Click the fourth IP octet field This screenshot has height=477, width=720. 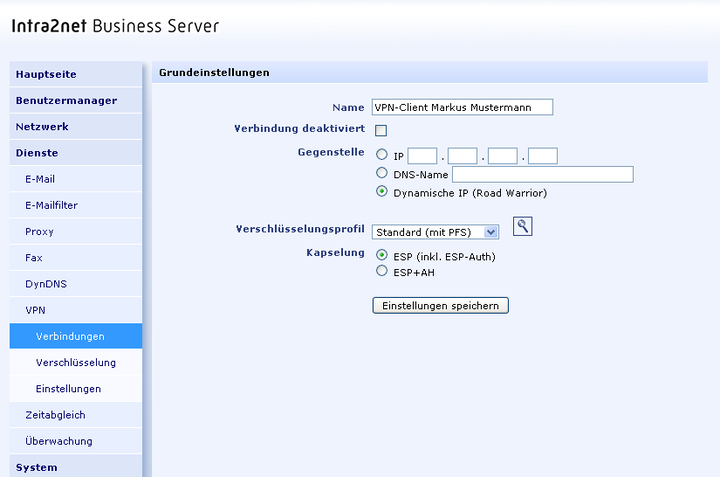(543, 156)
